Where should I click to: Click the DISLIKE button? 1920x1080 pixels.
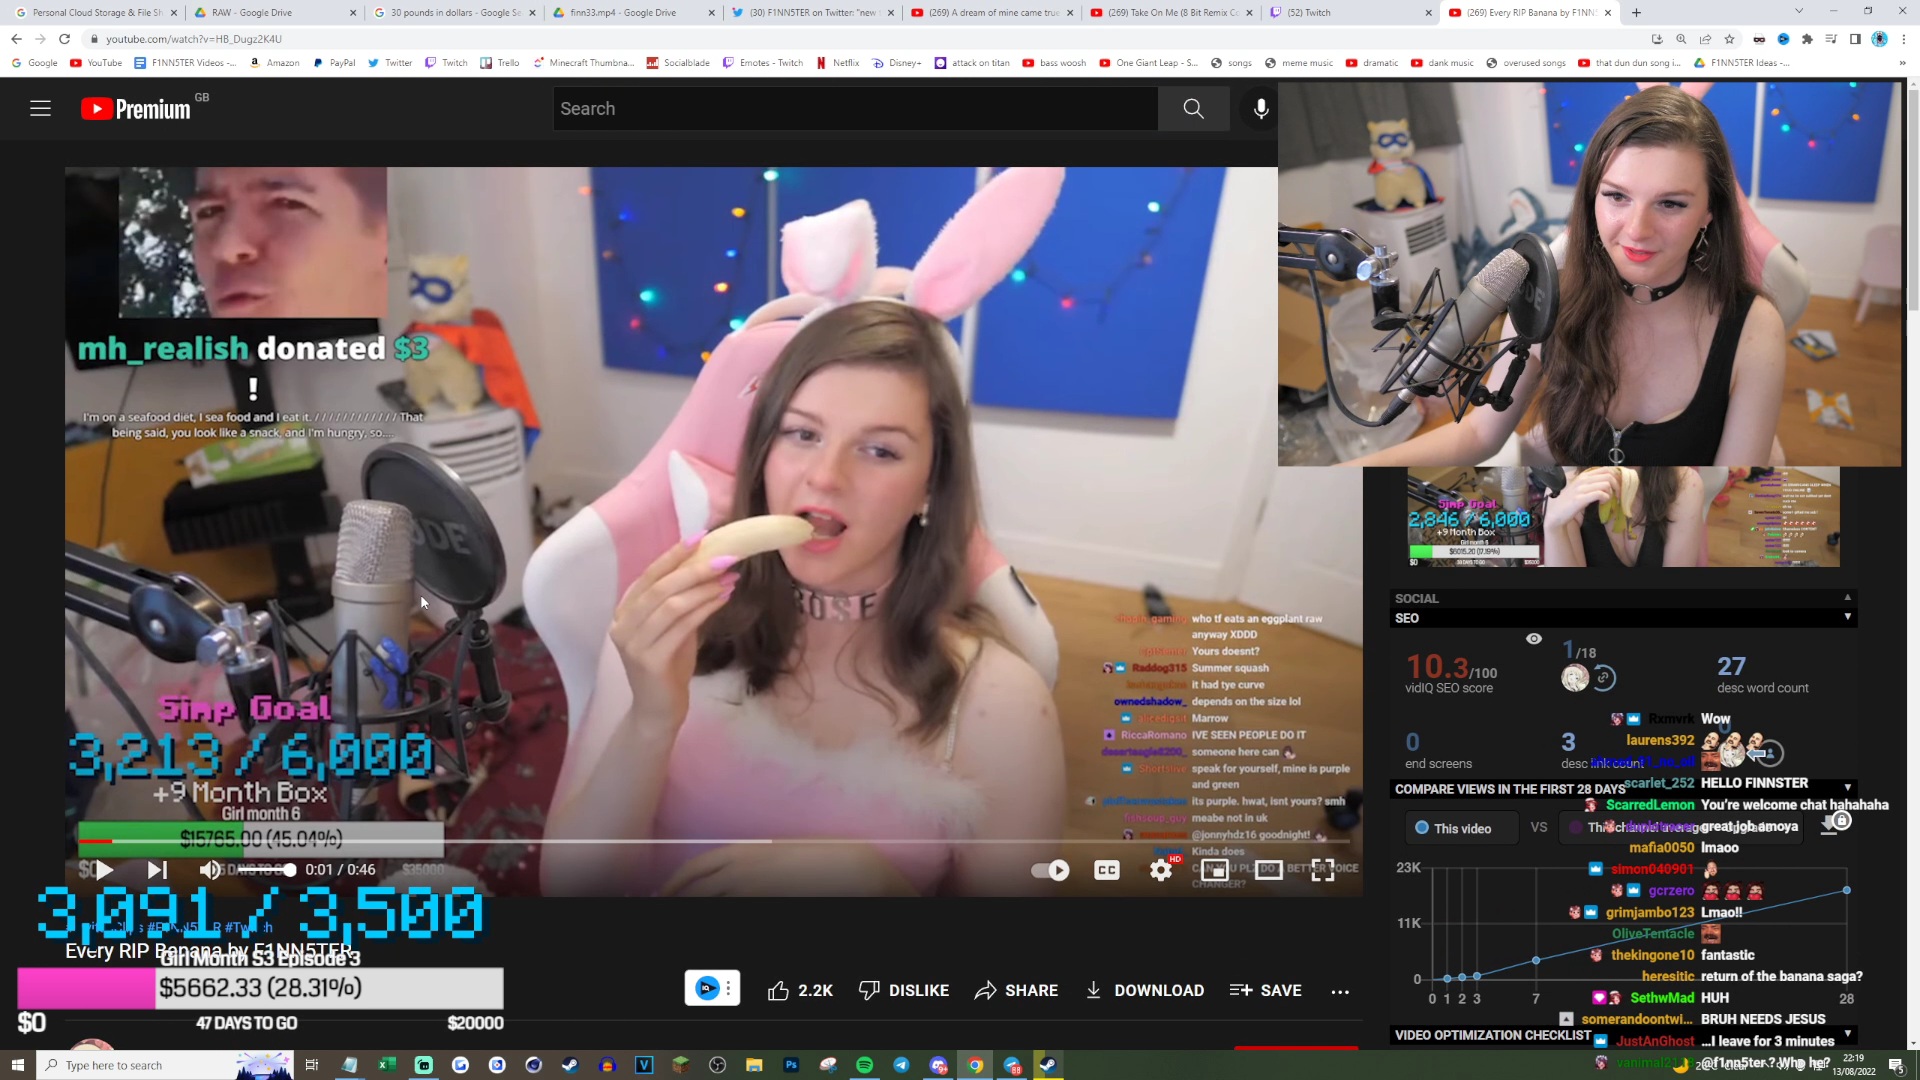pos(904,990)
